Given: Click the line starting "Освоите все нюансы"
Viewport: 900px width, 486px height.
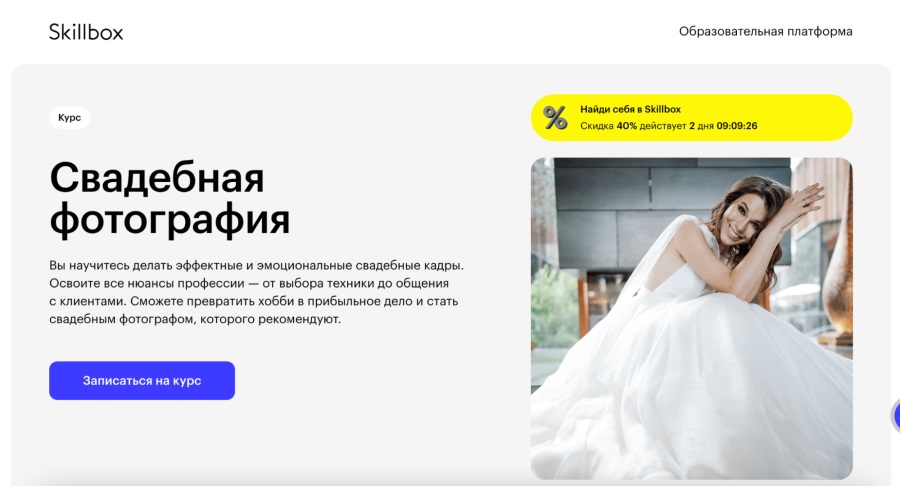Looking at the screenshot, I should [249, 283].
